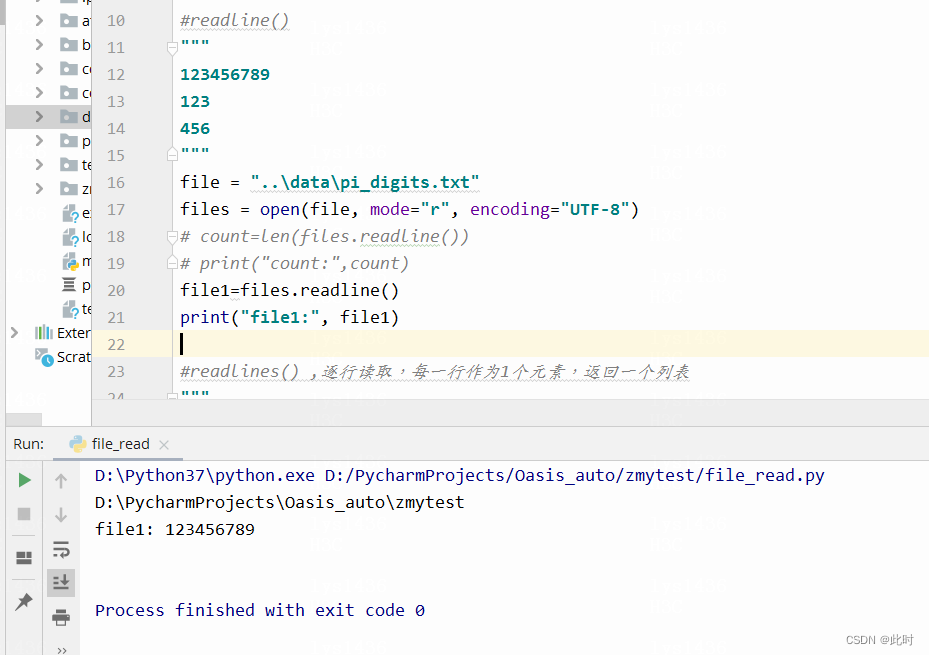Click the Up the stack trace arrow
929x655 pixels.
coord(61,481)
